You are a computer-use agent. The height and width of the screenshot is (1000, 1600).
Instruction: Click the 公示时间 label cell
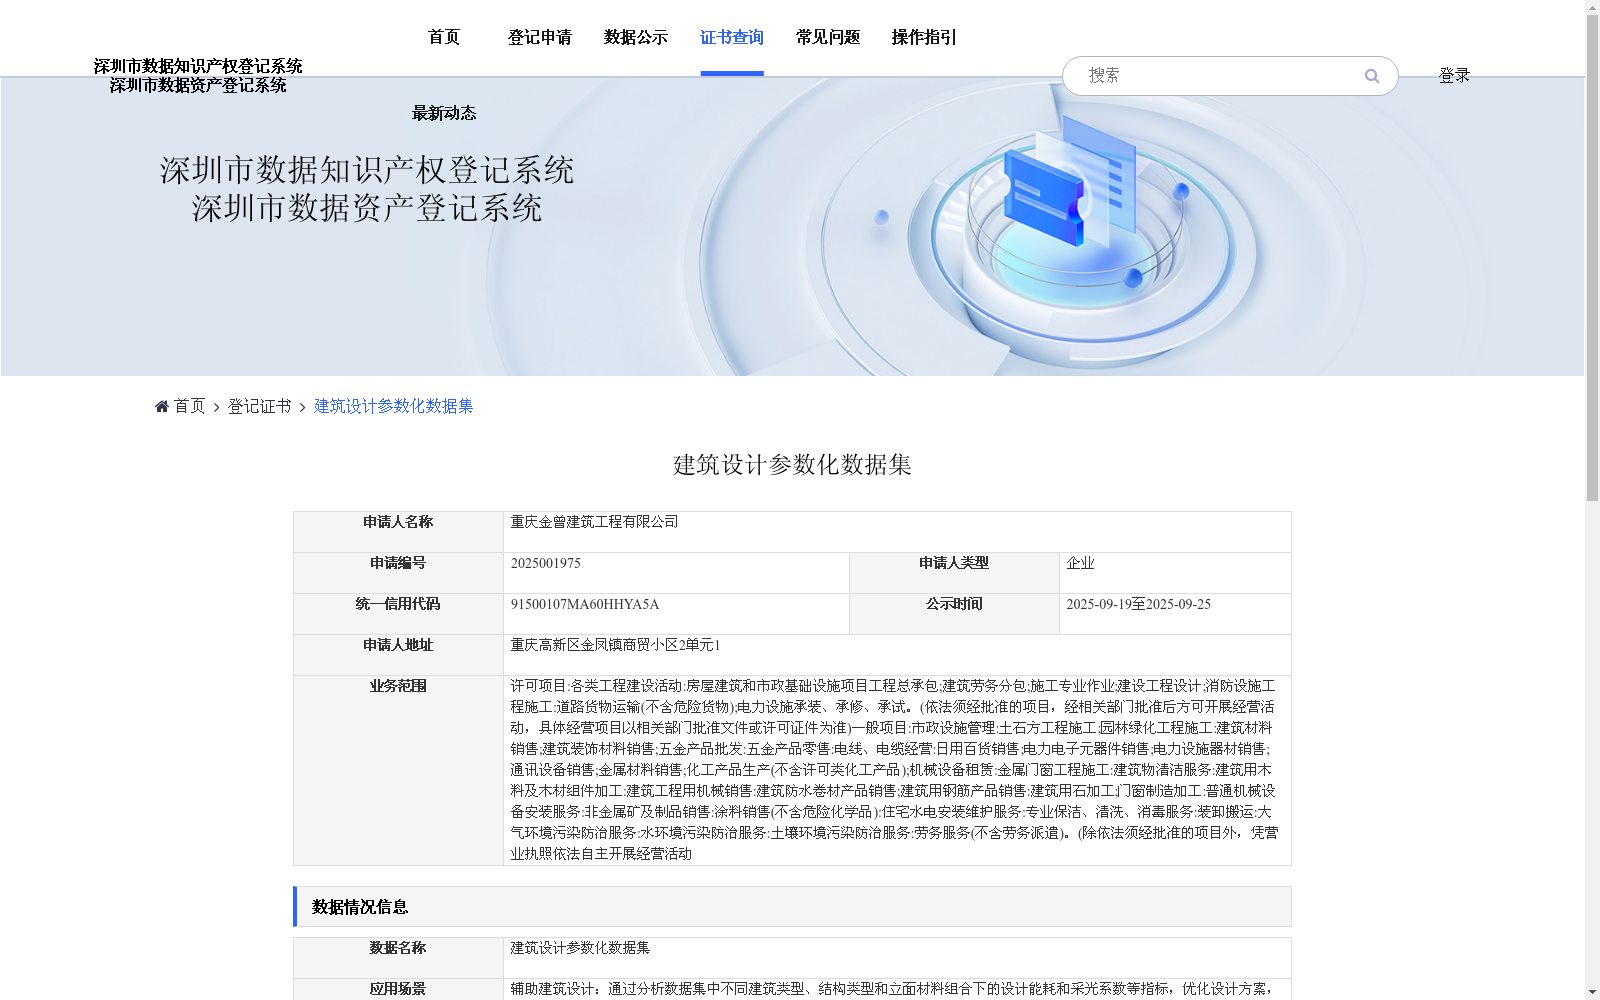pyautogui.click(x=954, y=614)
